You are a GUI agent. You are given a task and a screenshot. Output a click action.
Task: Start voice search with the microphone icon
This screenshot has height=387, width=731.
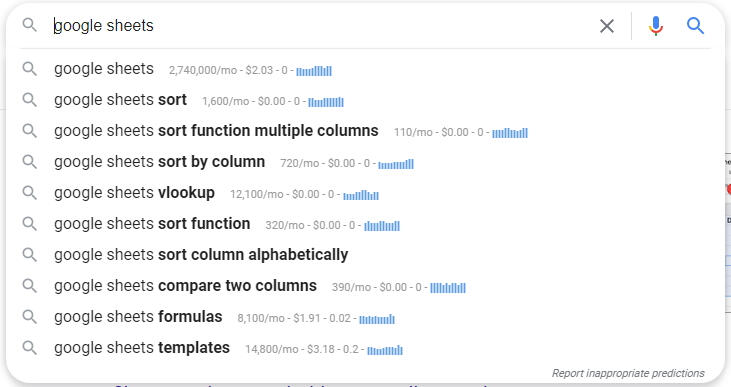click(x=655, y=26)
